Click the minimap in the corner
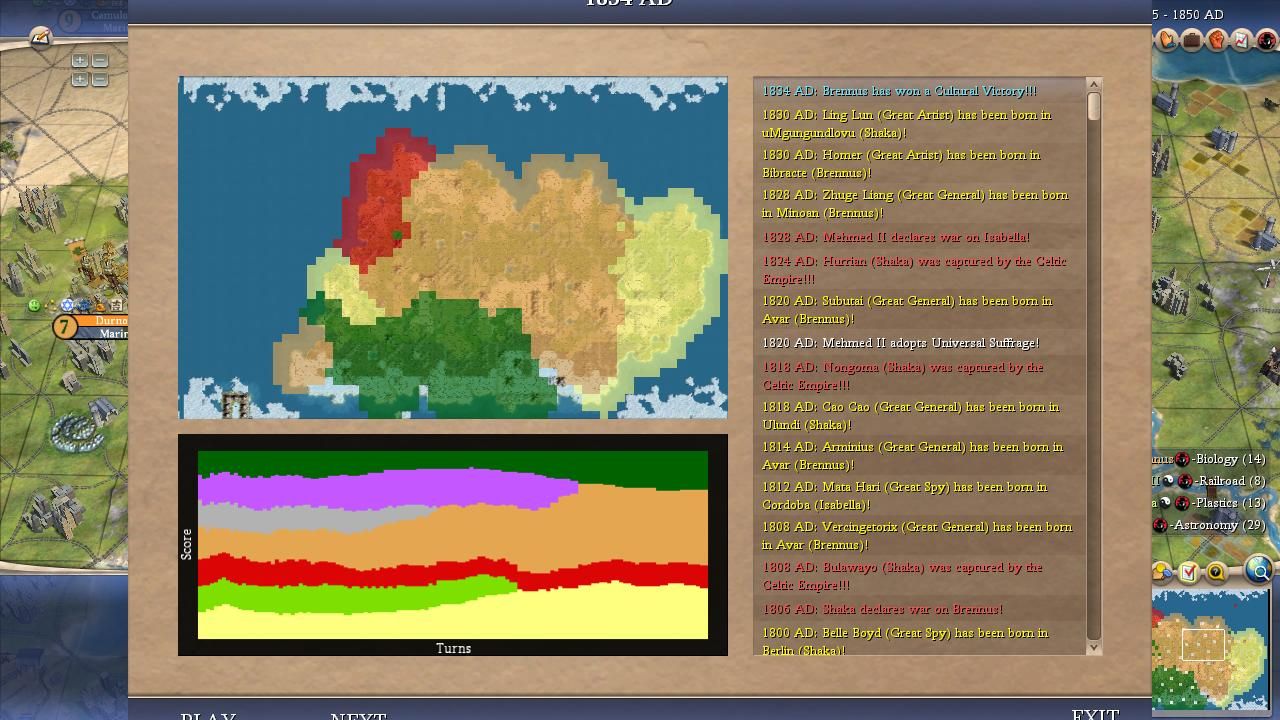 [1210, 649]
